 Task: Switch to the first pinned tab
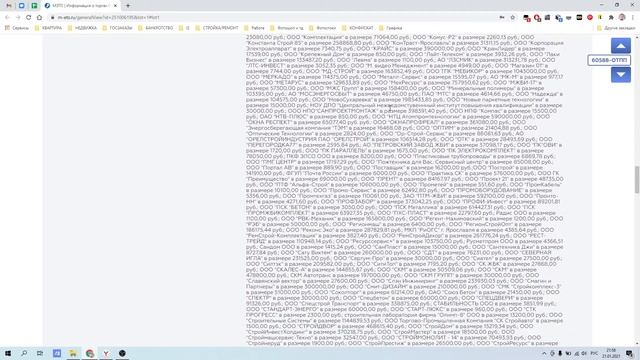pyautogui.click(x=9, y=6)
